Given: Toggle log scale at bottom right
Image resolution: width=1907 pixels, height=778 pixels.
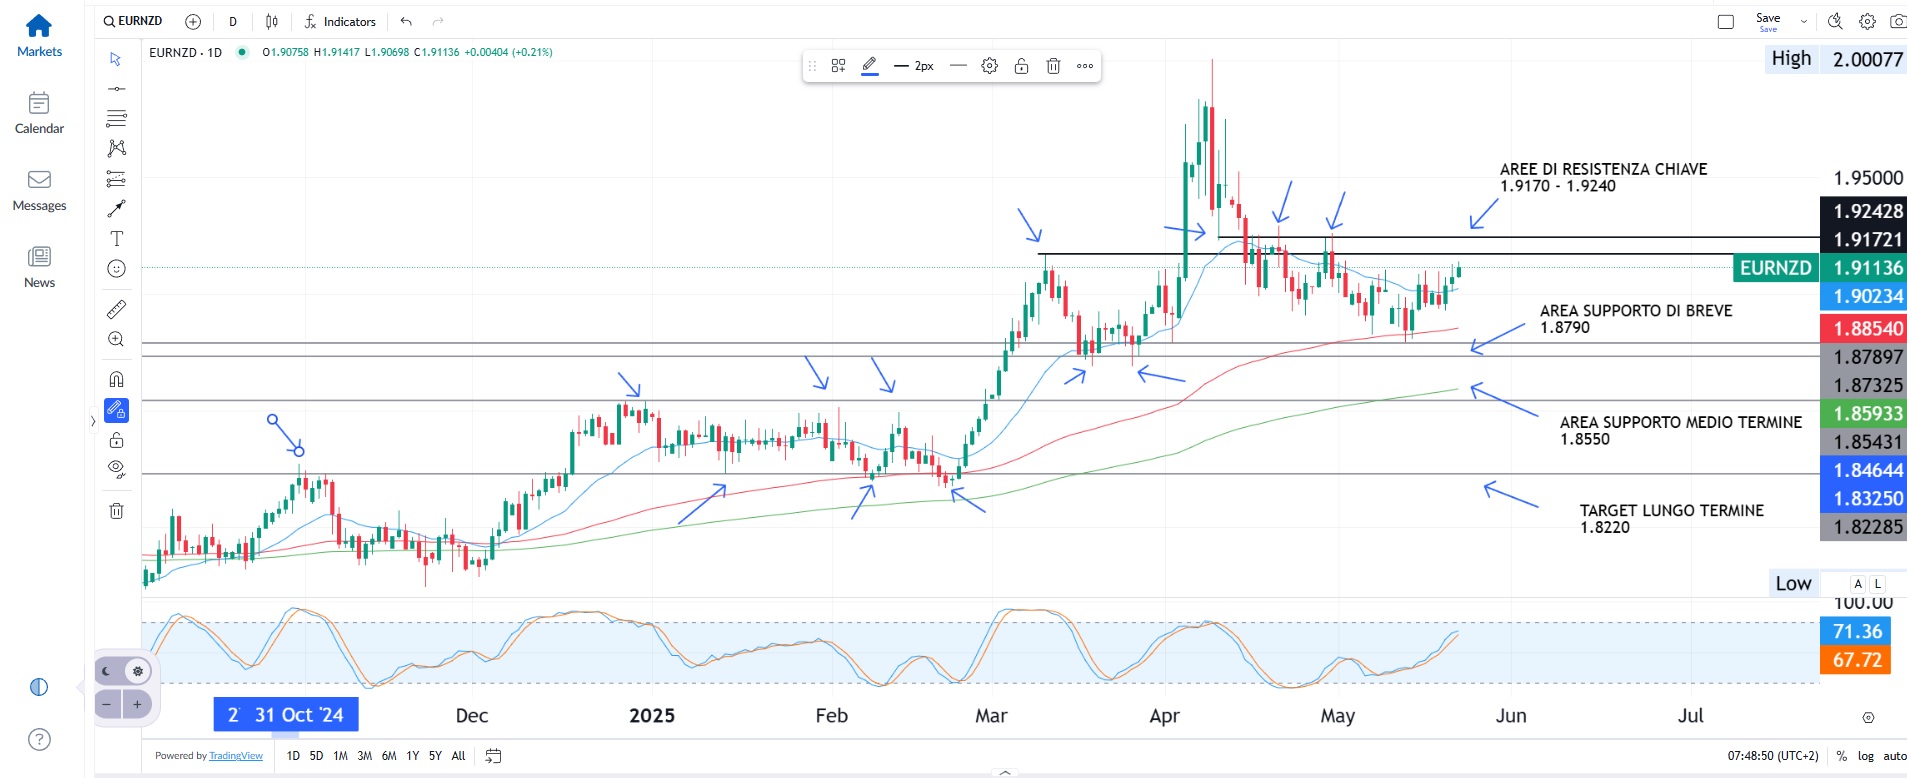Looking at the screenshot, I should 1865,756.
